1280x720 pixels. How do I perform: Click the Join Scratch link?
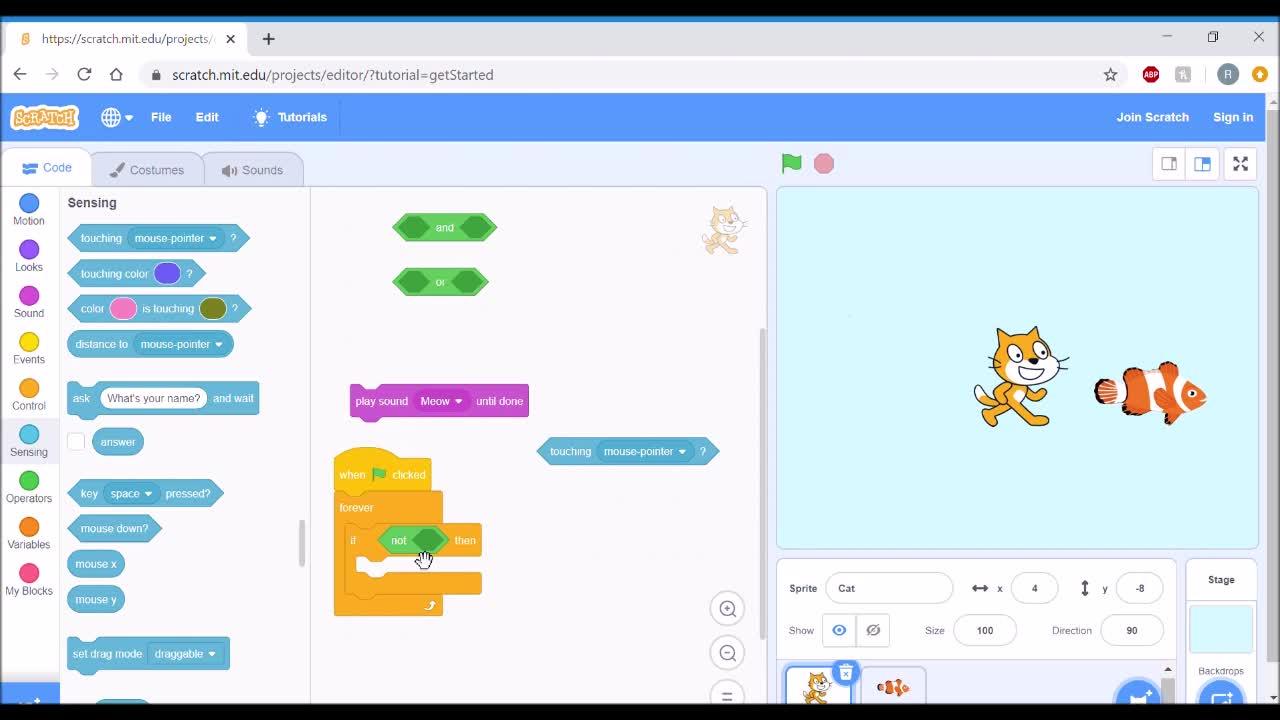click(1153, 117)
